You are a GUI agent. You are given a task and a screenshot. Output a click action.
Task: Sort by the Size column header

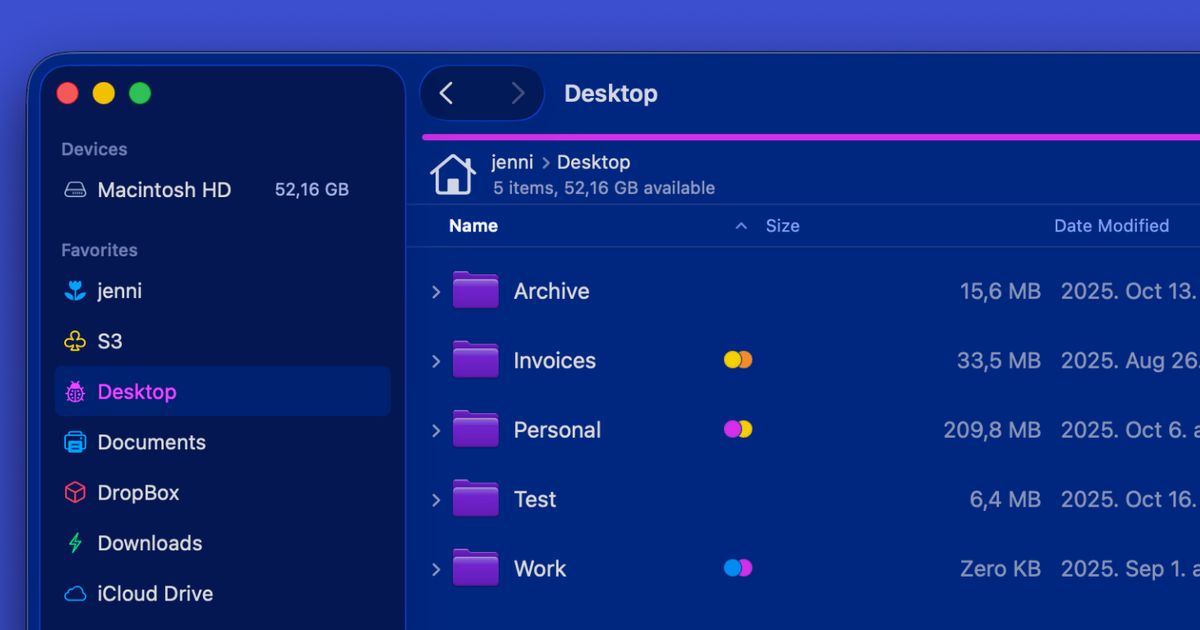782,226
